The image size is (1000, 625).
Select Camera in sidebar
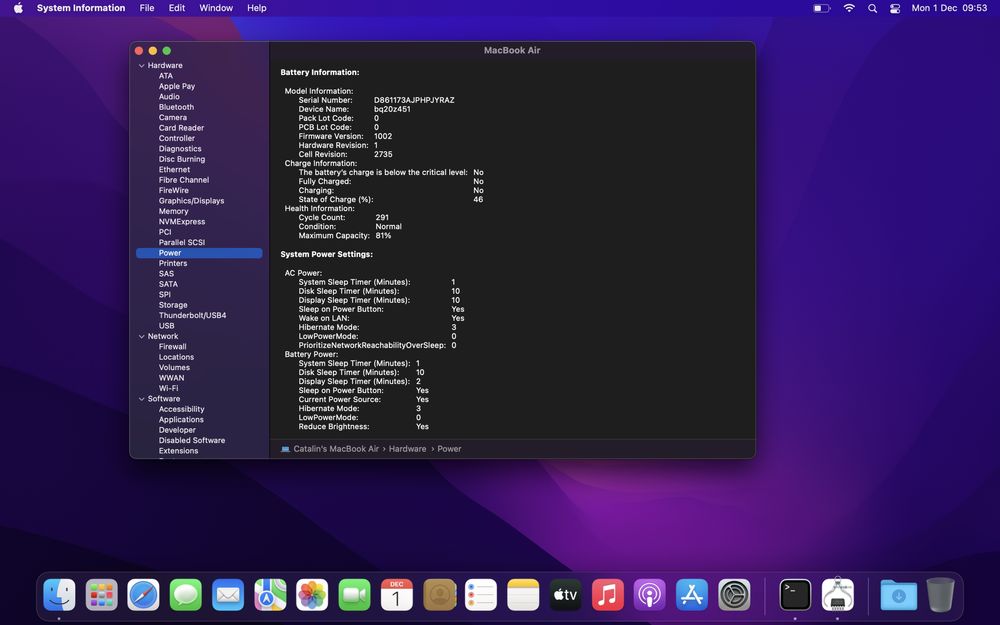tap(173, 117)
